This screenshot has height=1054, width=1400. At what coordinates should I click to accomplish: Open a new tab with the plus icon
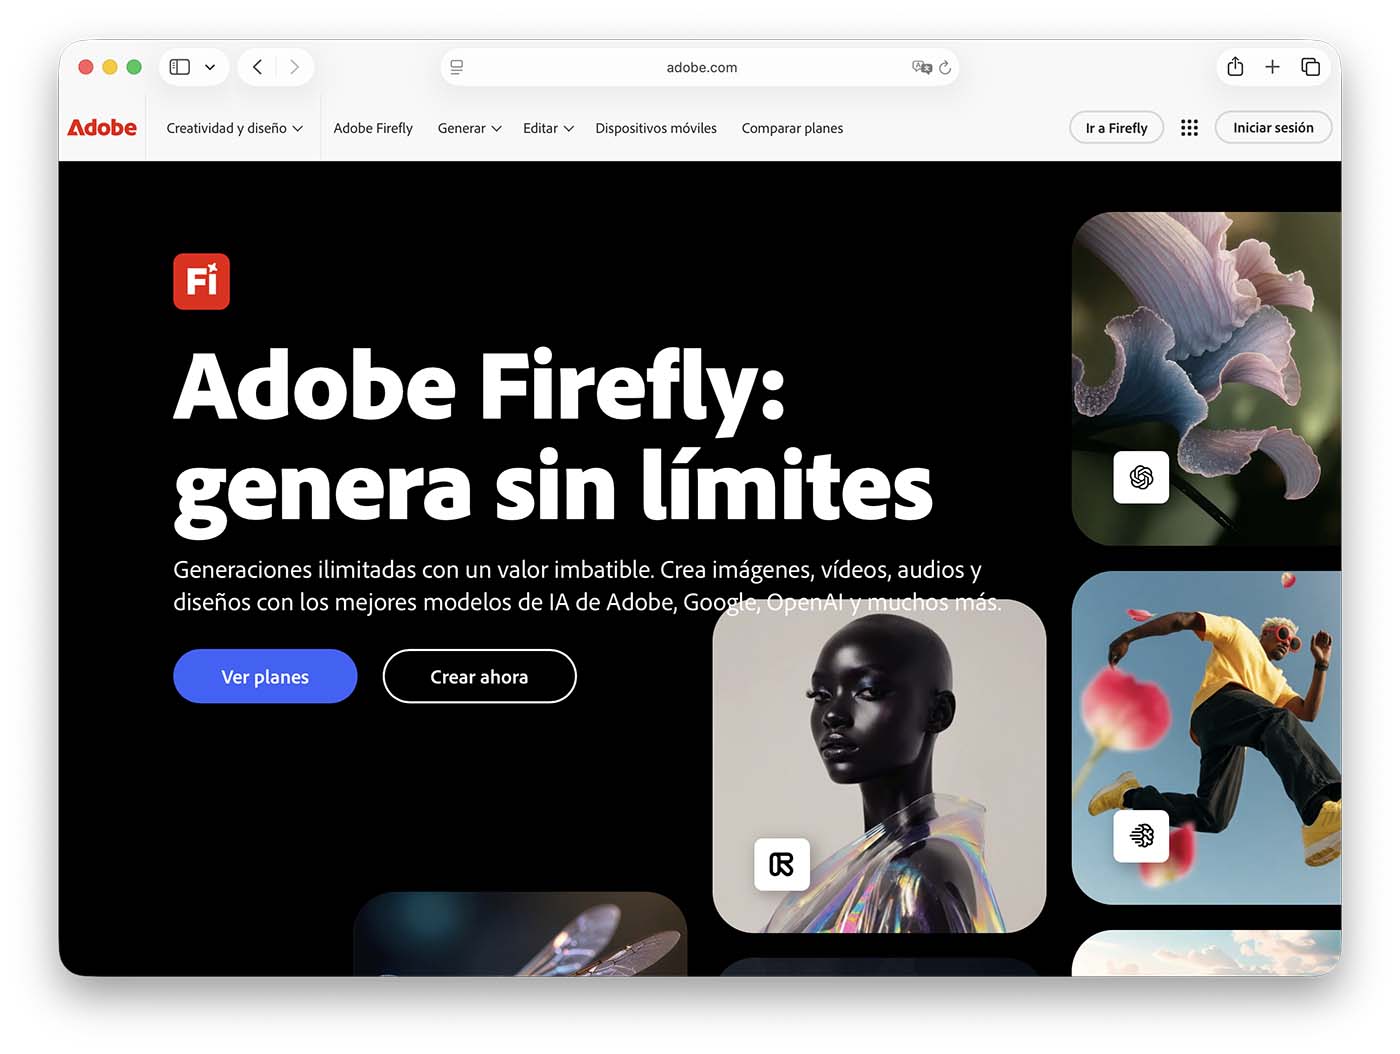pos(1272,66)
